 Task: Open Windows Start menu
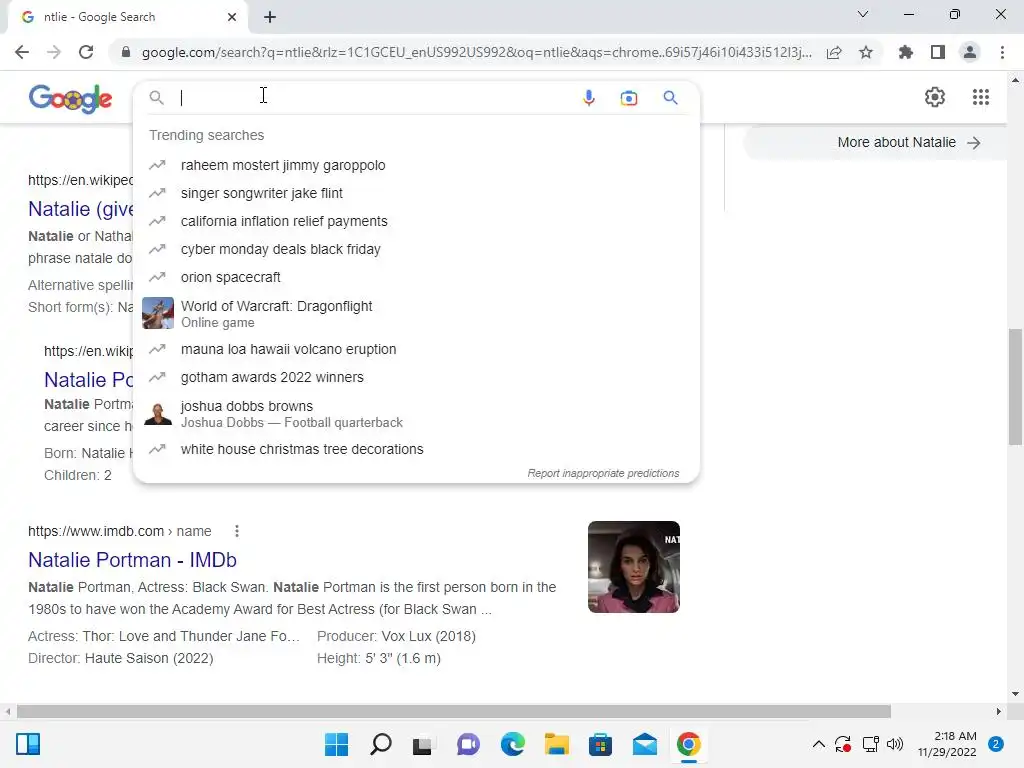(336, 744)
